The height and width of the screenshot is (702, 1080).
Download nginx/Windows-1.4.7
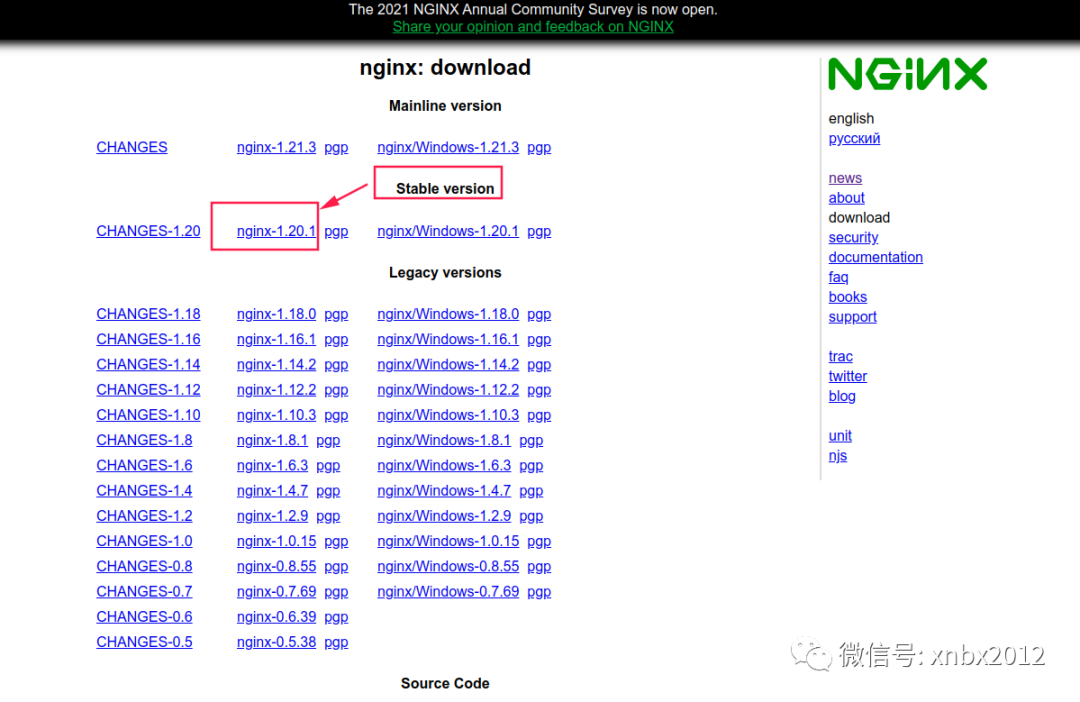coord(444,491)
